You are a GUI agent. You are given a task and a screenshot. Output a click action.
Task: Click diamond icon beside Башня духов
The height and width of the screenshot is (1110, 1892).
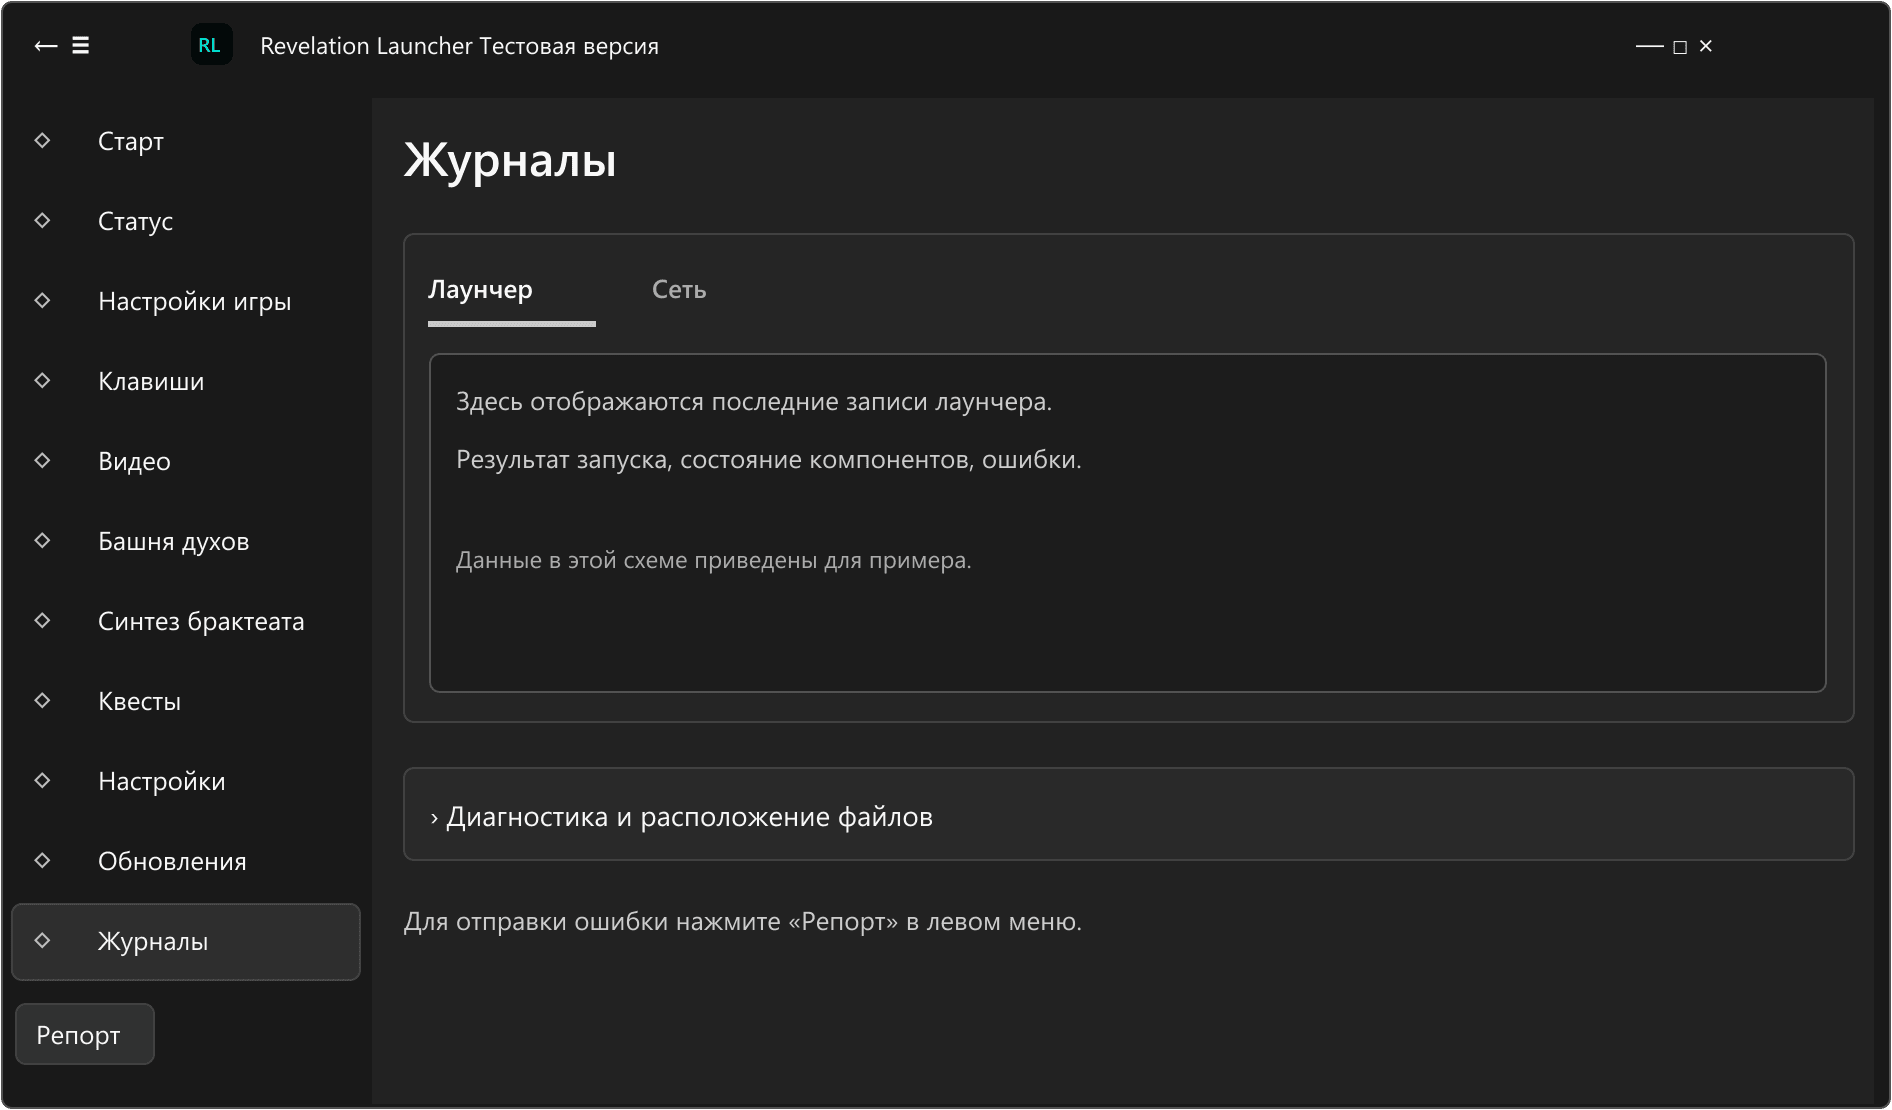click(x=42, y=540)
